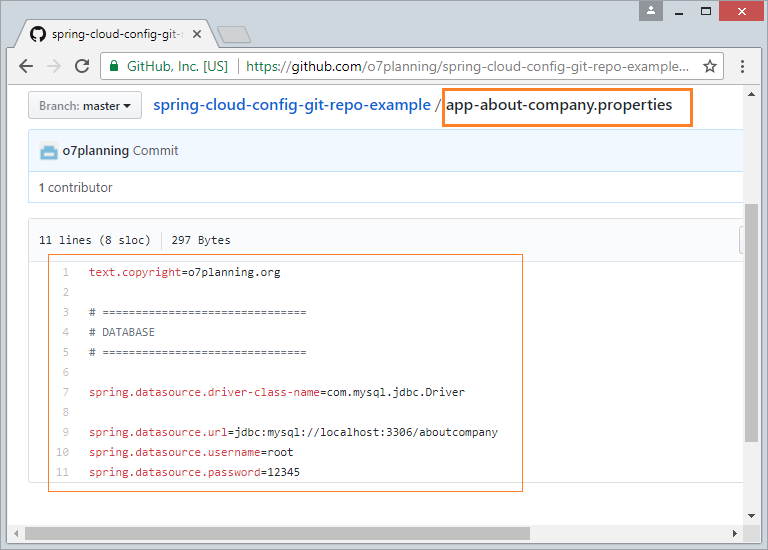Select line number 10 in the file
The image size is (768, 550).
coord(63,452)
